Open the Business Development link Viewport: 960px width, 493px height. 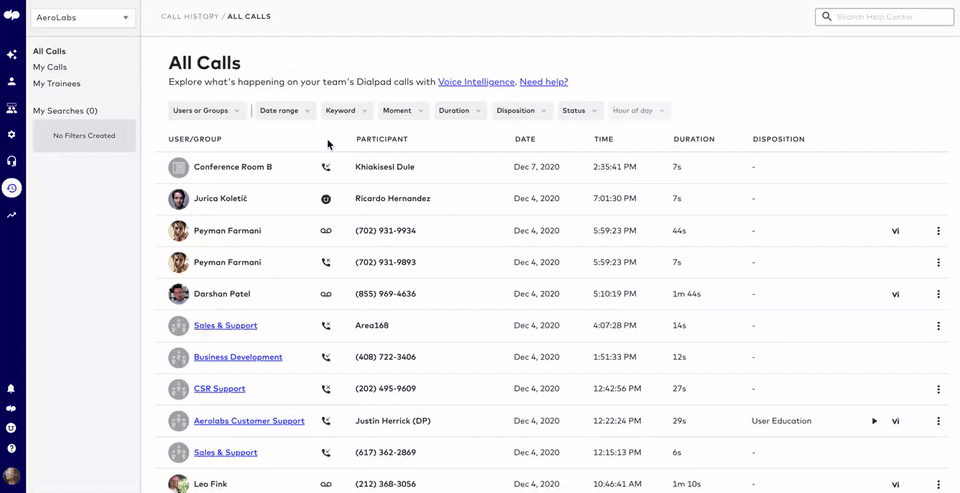coord(238,357)
